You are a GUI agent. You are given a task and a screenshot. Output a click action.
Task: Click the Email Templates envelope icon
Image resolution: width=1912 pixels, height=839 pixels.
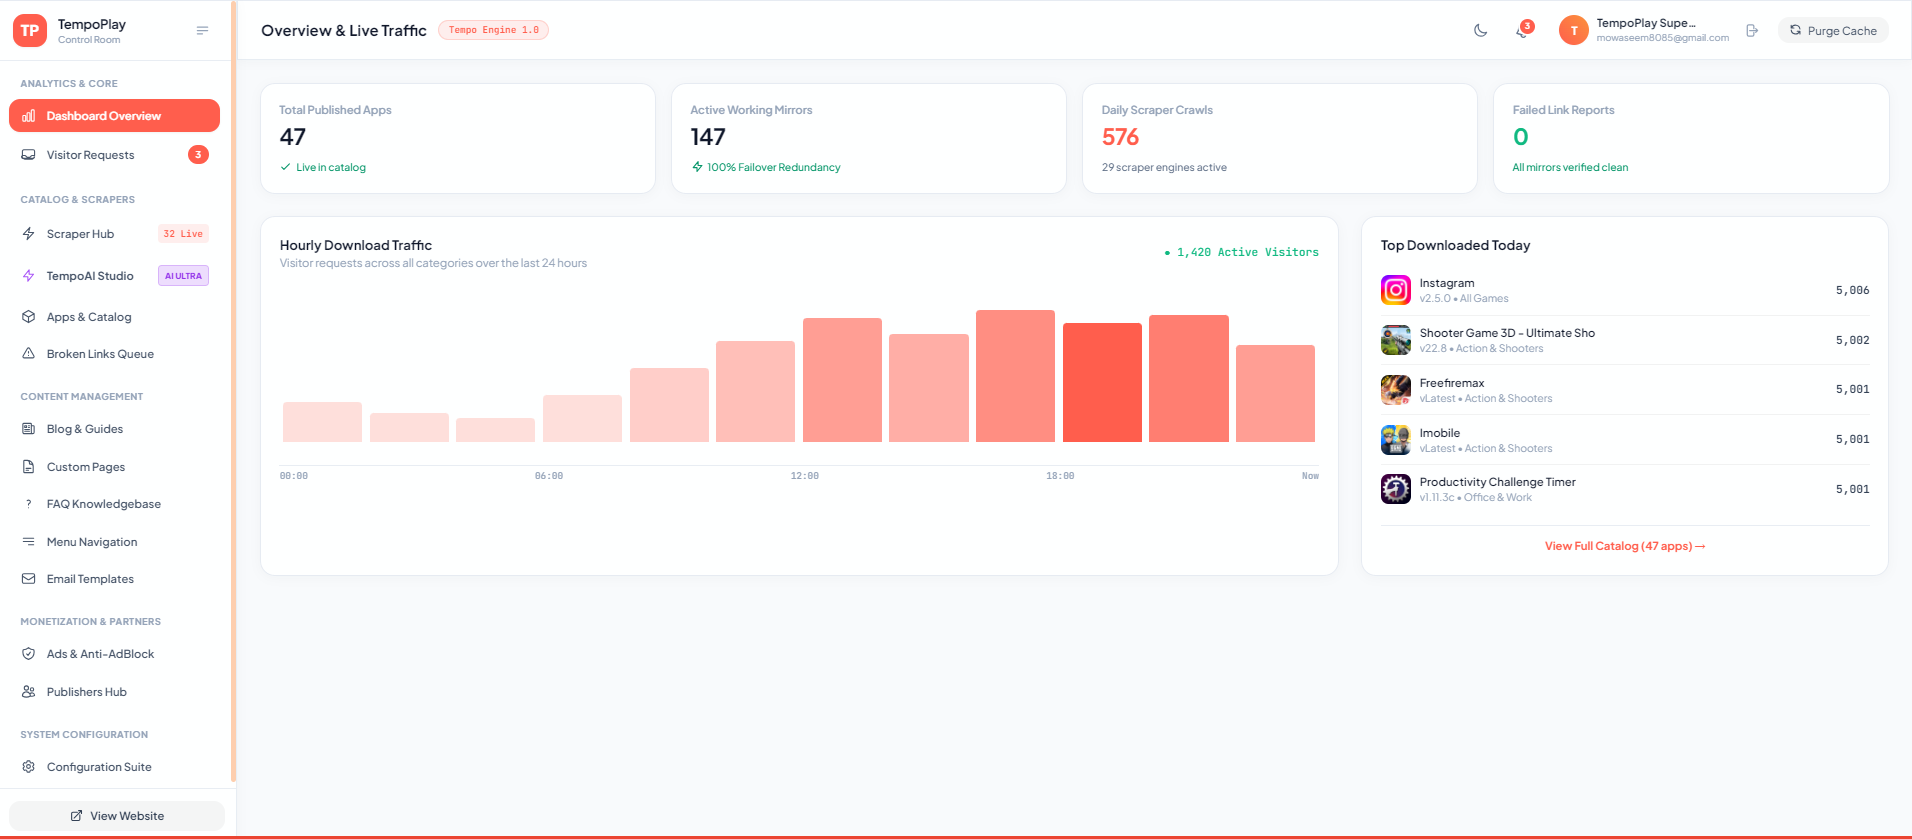(29, 579)
